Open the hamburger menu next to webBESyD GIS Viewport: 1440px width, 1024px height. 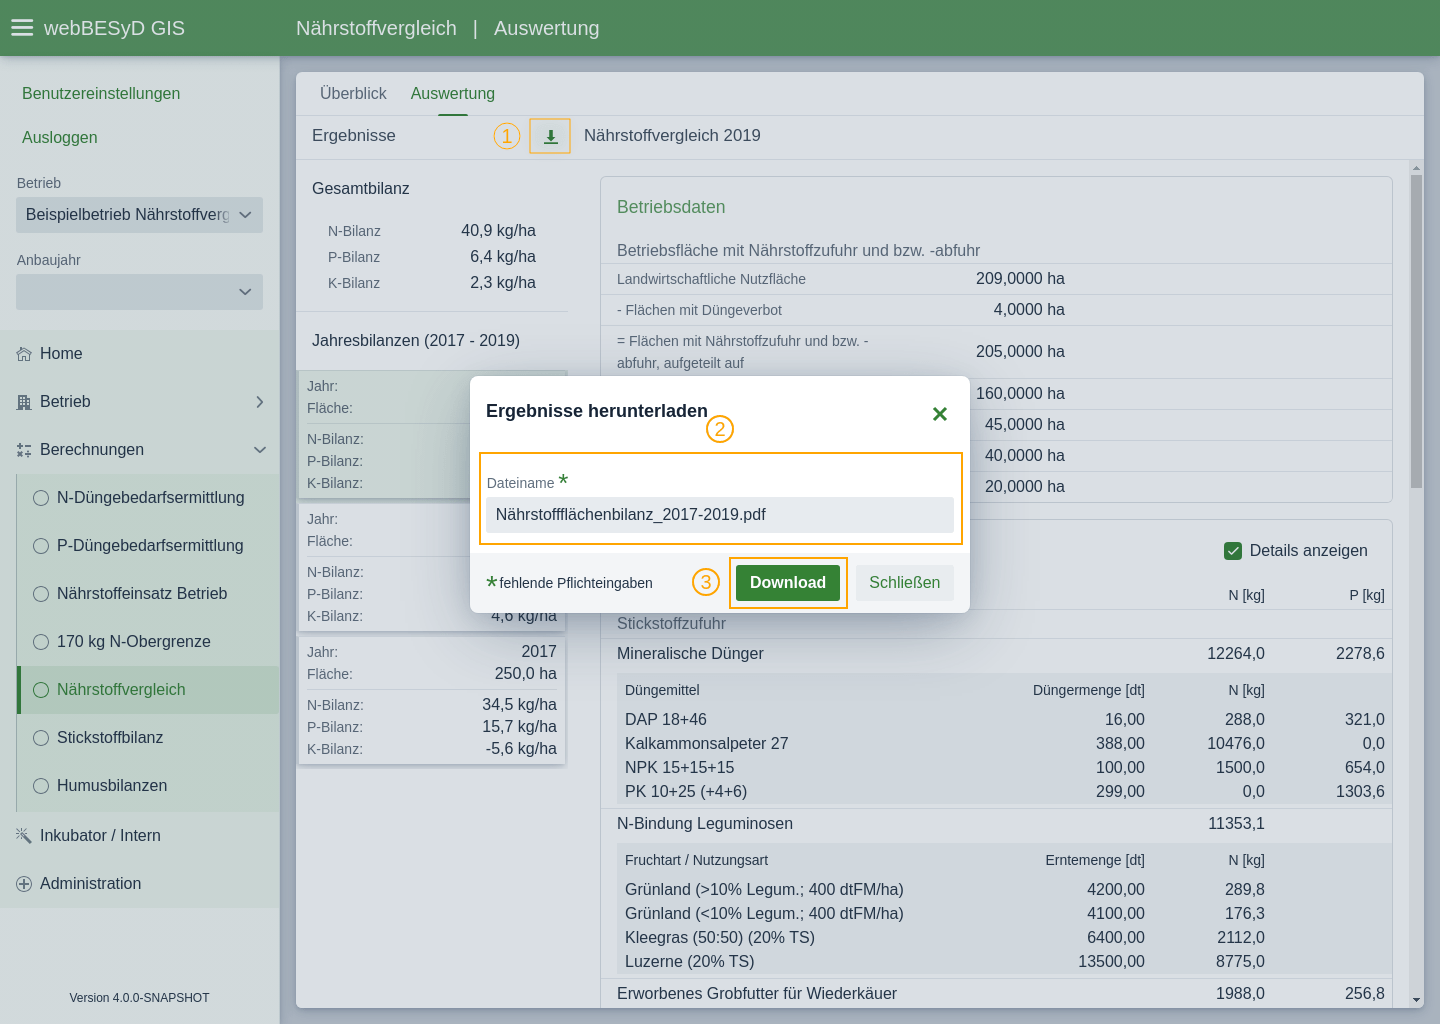click(22, 28)
